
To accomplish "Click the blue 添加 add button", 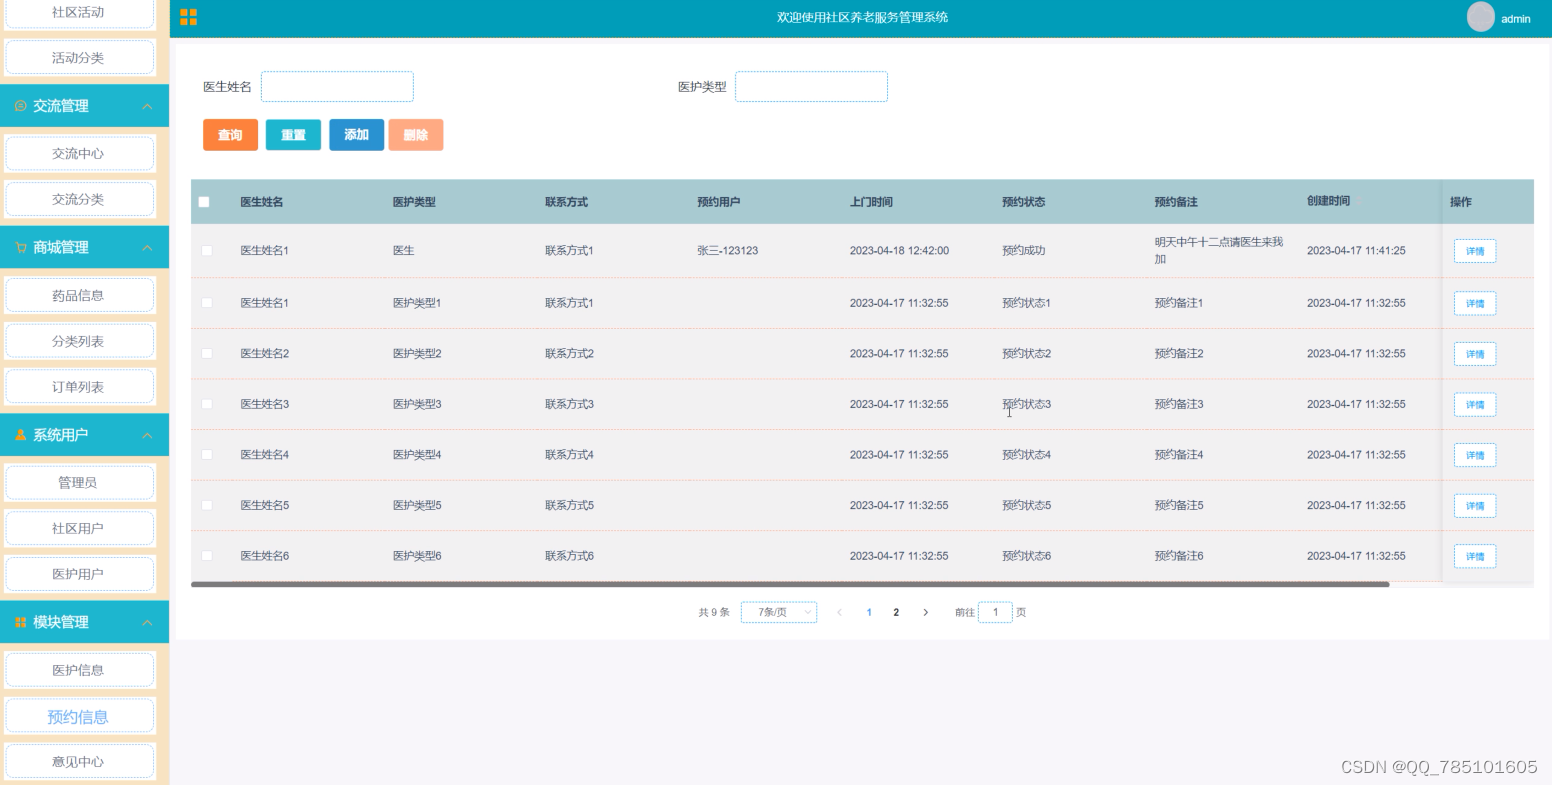I will pyautogui.click(x=356, y=135).
